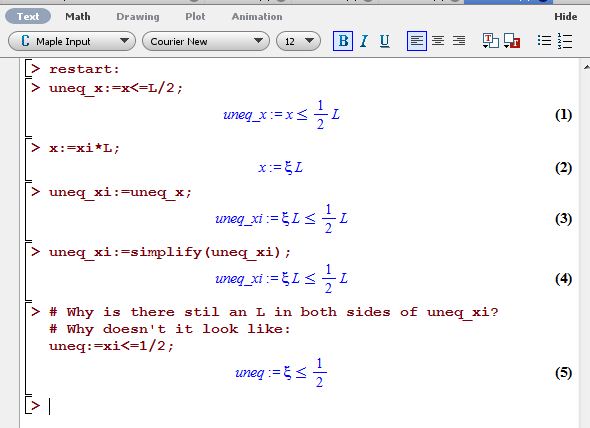Switch to the Drawing tab
This screenshot has height=428, width=590.
click(138, 17)
